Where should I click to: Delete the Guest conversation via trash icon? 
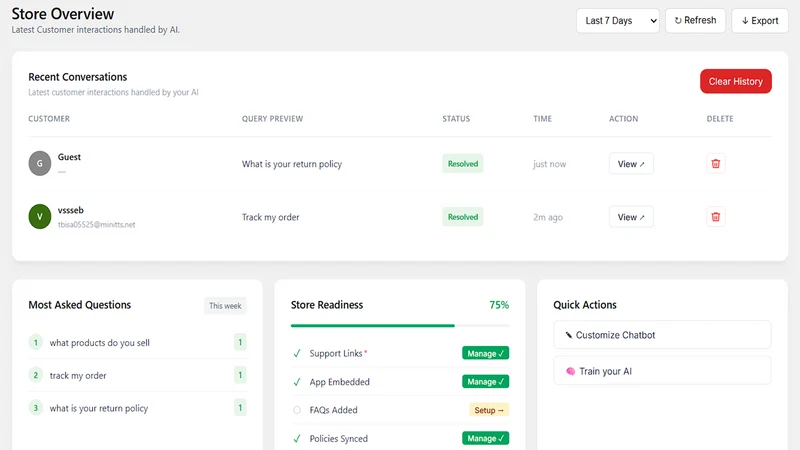[x=715, y=164]
